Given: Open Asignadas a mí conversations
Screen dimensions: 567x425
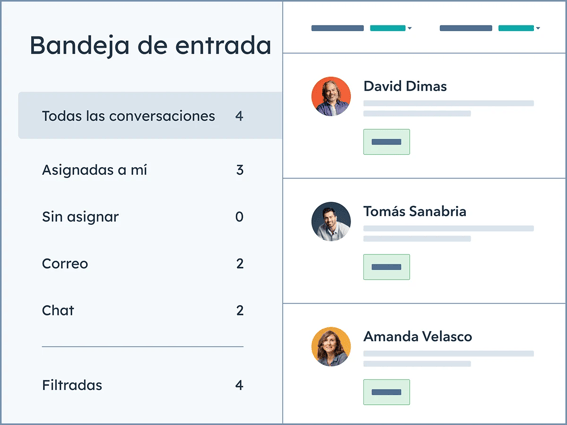Looking at the screenshot, I should (142, 170).
